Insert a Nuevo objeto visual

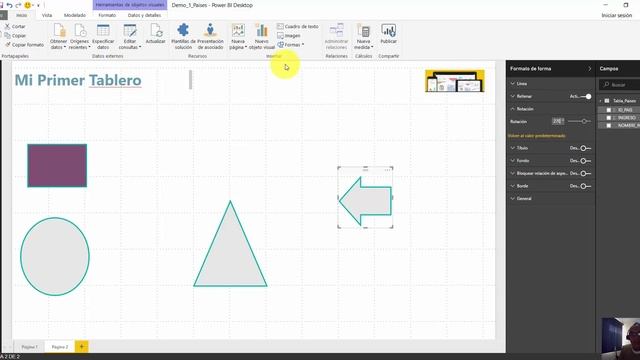tap(262, 36)
